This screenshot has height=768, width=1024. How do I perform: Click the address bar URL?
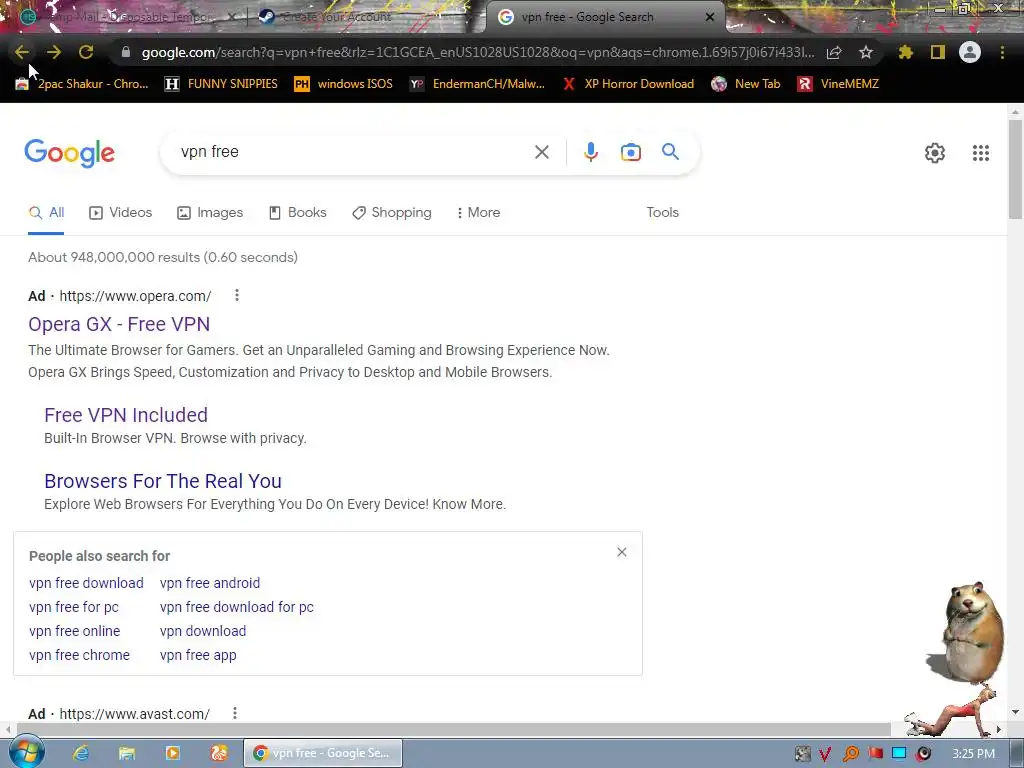click(x=477, y=53)
